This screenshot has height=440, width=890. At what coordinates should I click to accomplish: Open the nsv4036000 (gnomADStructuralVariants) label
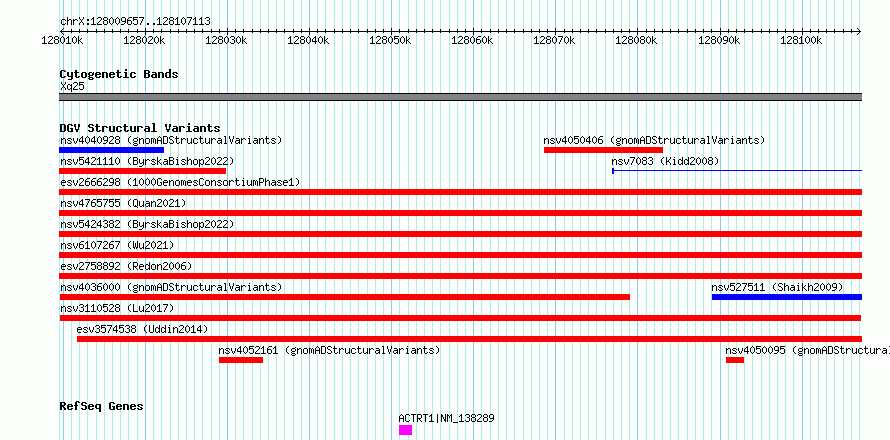(x=171, y=287)
